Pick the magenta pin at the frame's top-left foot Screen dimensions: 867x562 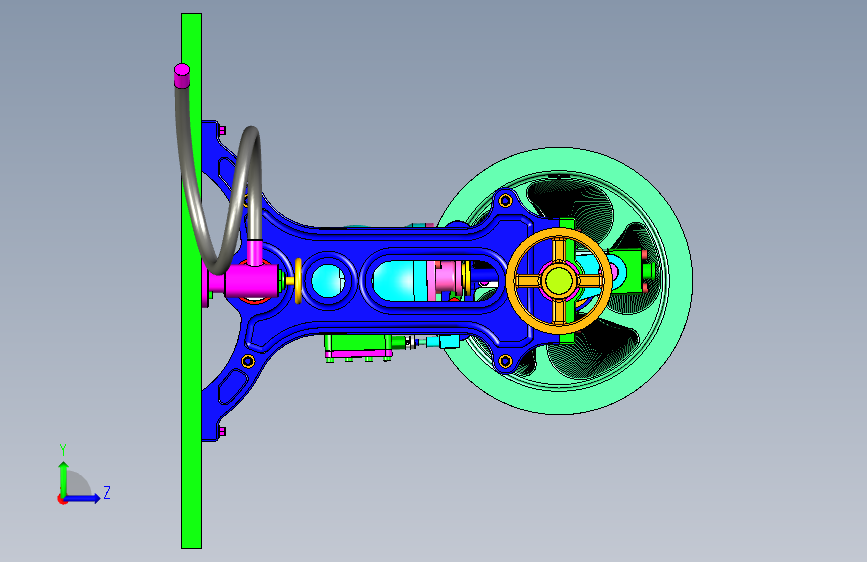[222, 131]
